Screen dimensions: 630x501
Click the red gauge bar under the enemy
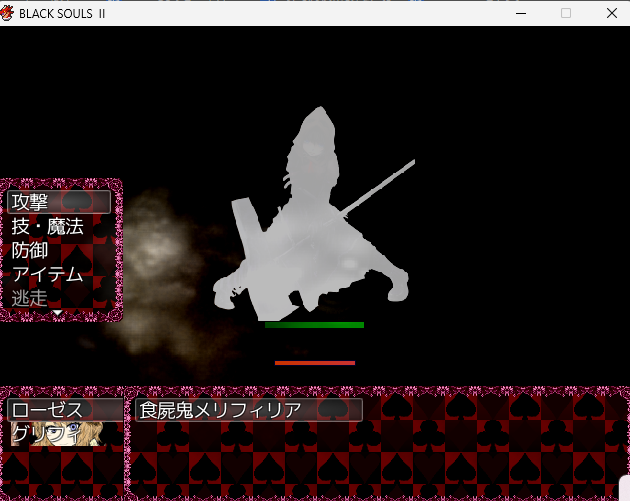point(315,363)
